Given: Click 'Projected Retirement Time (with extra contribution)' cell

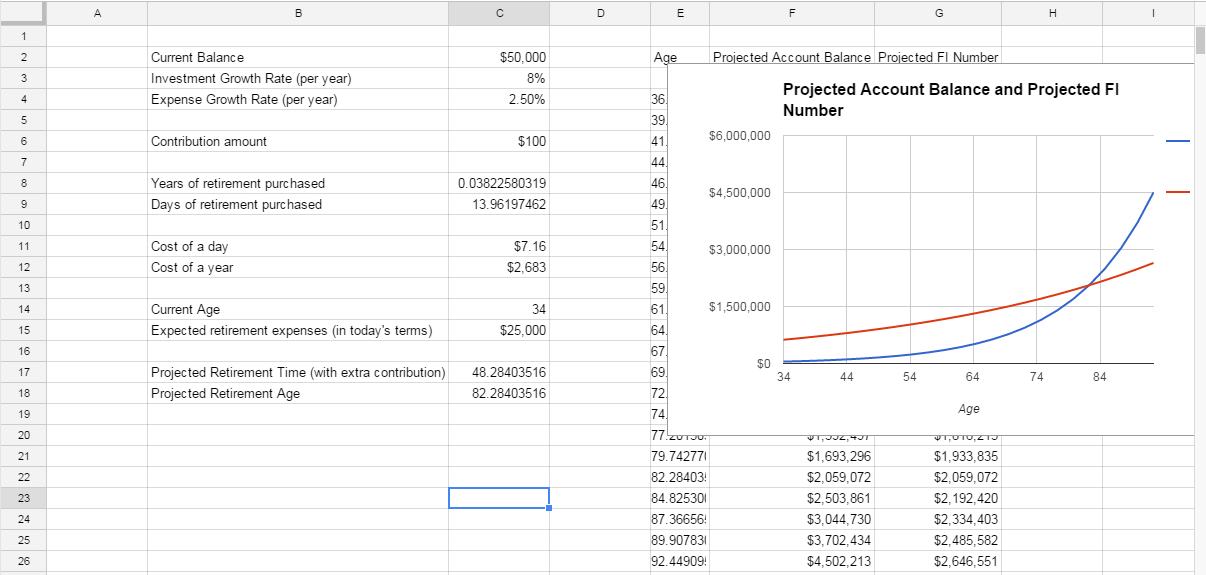Looking at the screenshot, I should (x=298, y=372).
